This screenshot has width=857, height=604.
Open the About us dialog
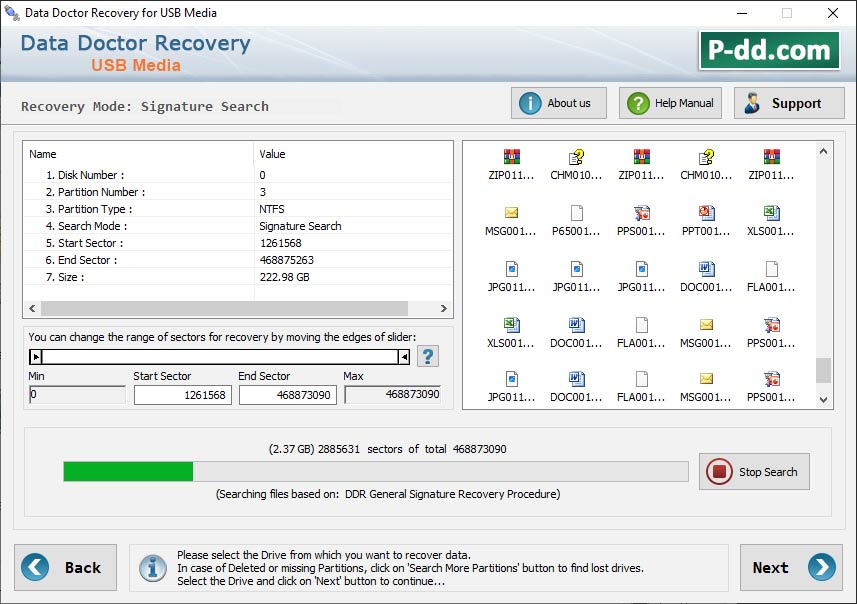tap(558, 102)
